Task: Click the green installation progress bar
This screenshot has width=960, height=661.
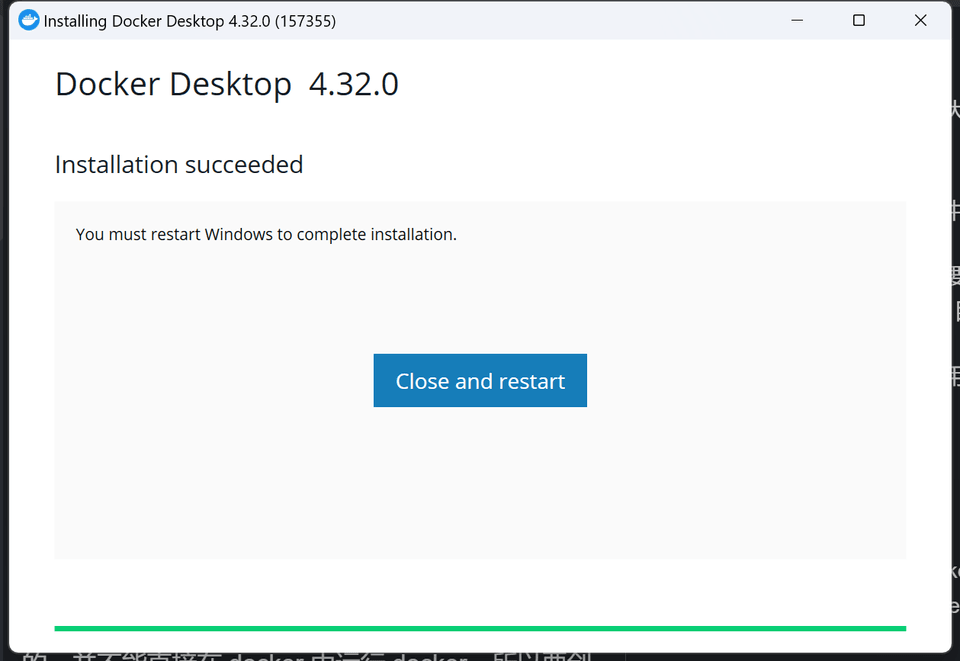Action: tap(480, 628)
